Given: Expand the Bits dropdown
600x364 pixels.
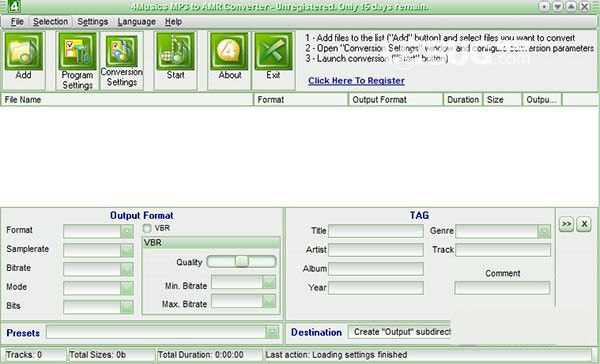Looking at the screenshot, I should [127, 307].
